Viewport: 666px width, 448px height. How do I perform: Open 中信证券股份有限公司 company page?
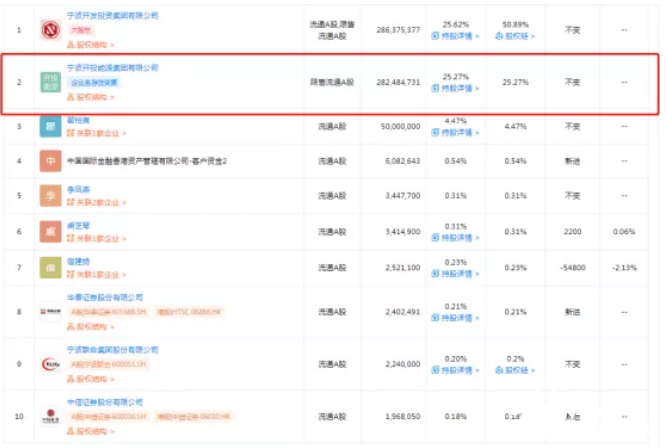104,402
